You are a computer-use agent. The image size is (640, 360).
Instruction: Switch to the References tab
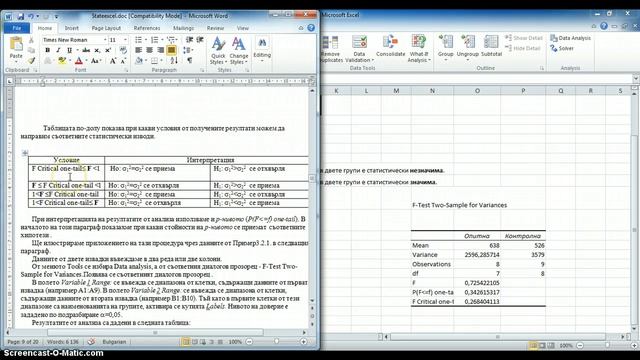coord(147,28)
